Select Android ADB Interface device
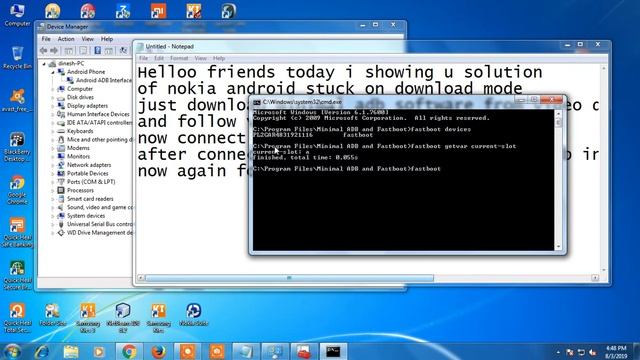 click(104, 80)
